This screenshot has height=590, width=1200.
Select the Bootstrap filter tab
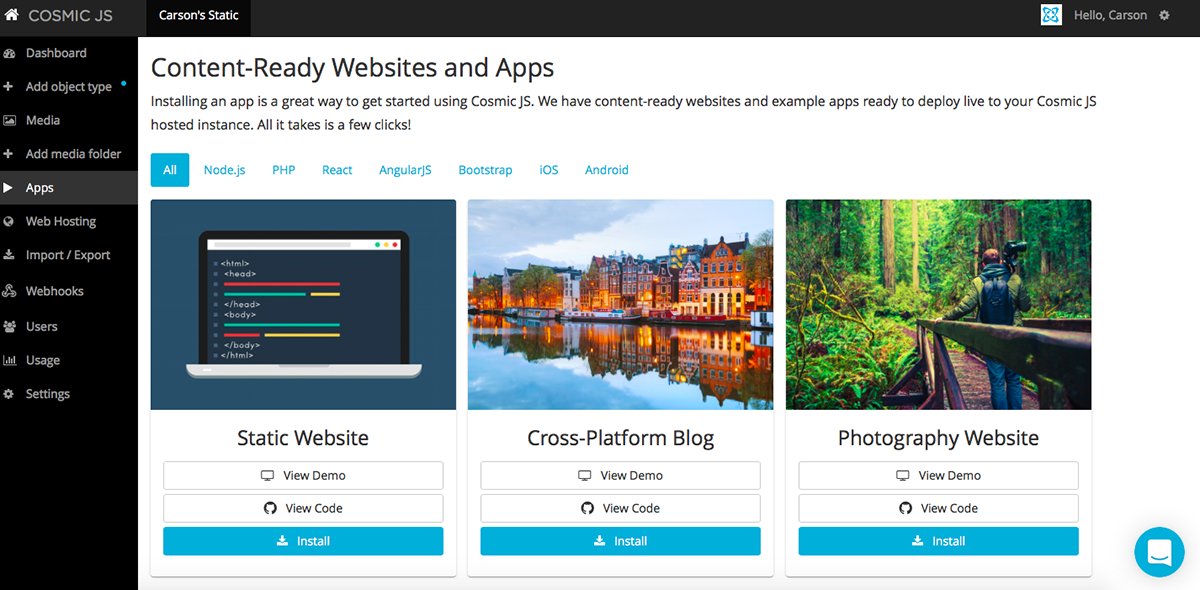(485, 170)
